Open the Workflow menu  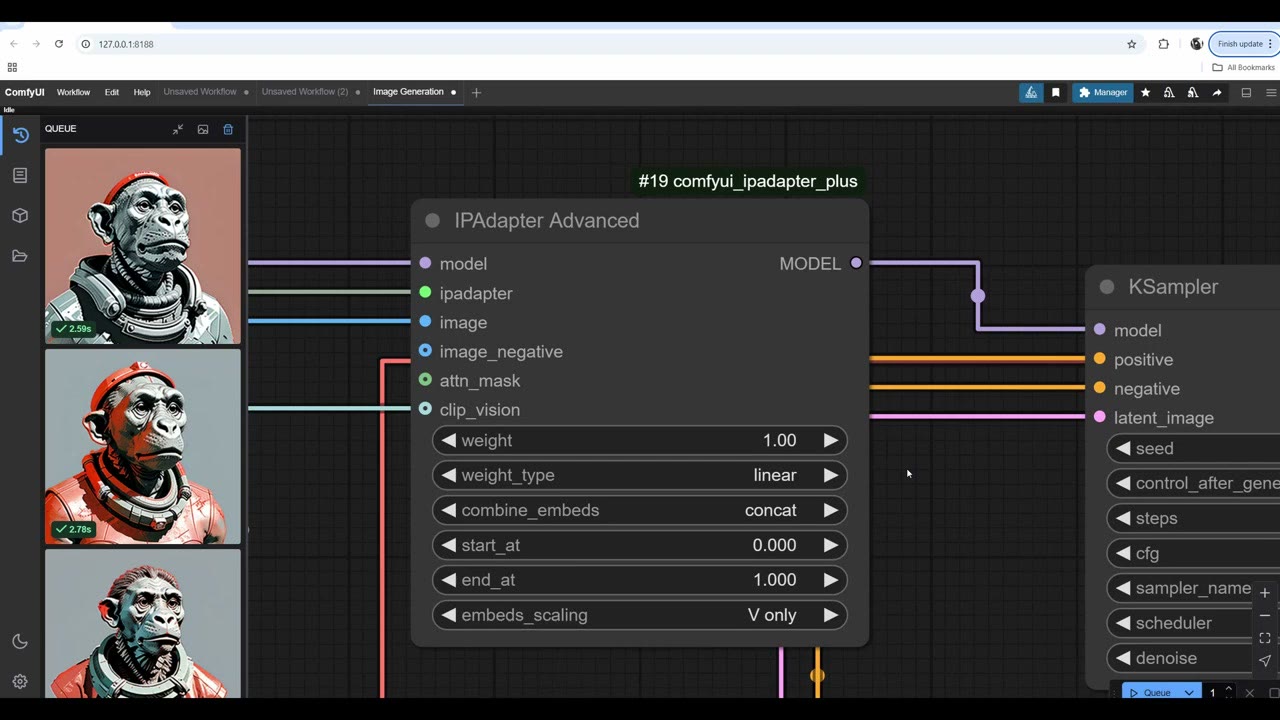[x=73, y=92]
